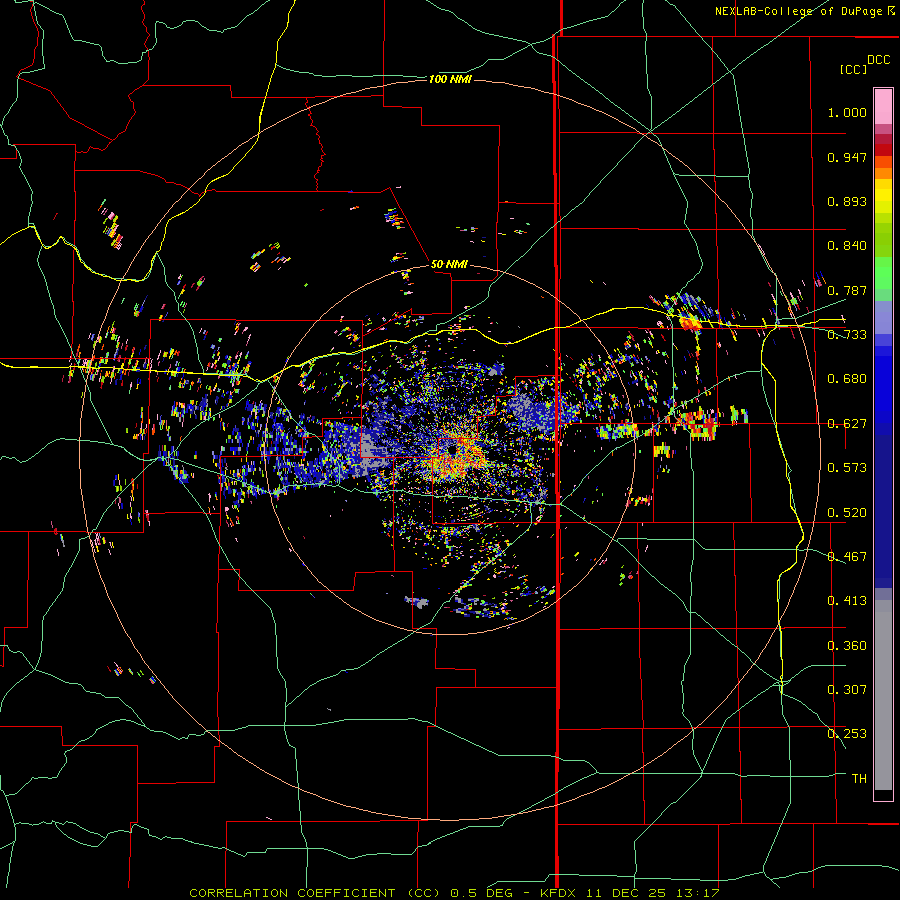Viewport: 900px width, 900px height.
Task: Click the 0.893 legend value
Action: pyautogui.click(x=847, y=201)
